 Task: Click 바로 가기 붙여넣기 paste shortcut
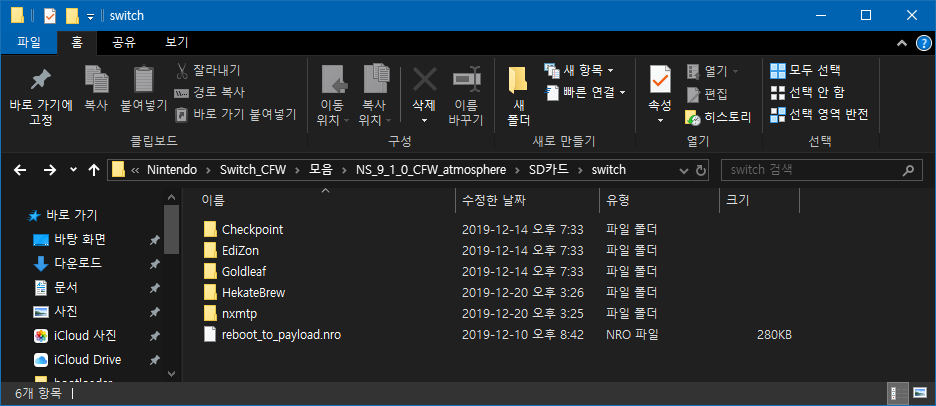(235, 114)
